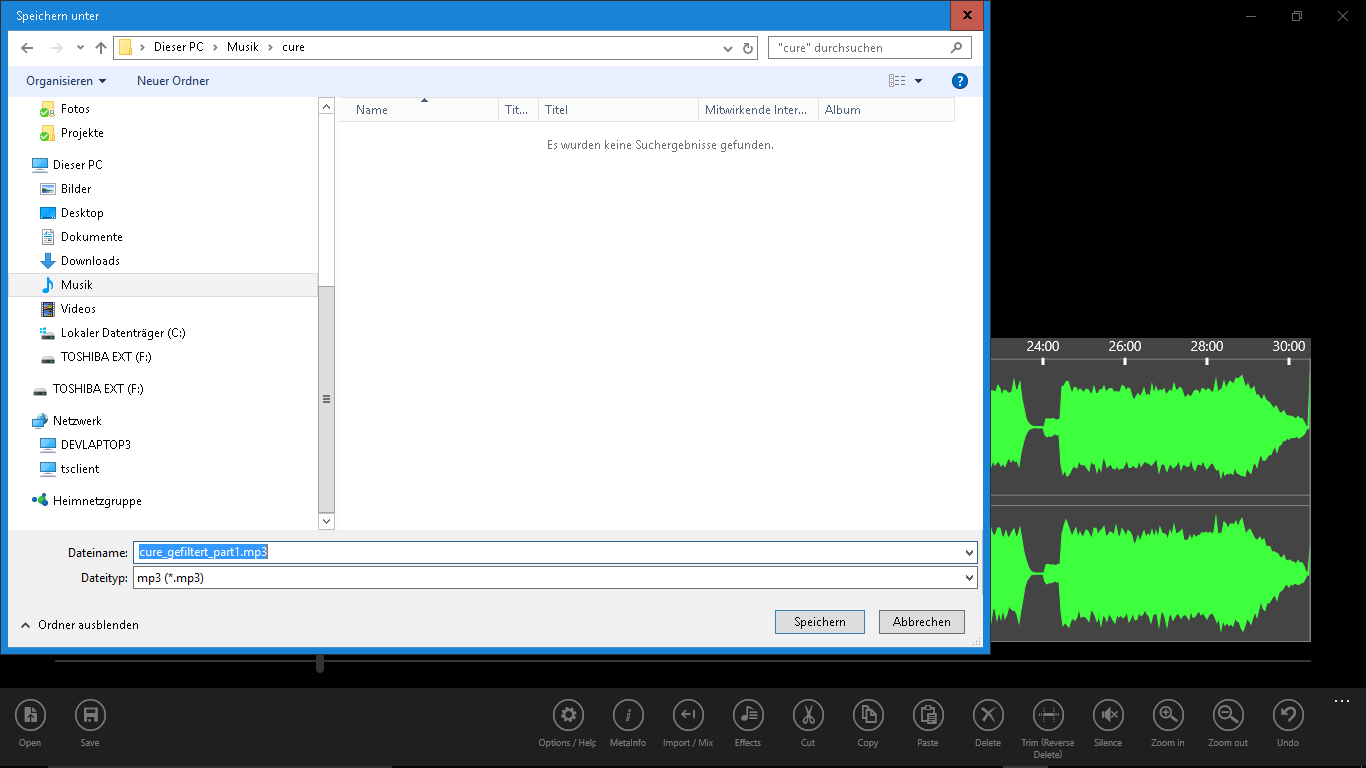The width and height of the screenshot is (1366, 768).
Task: Sort by the Name column header
Action: pos(418,110)
